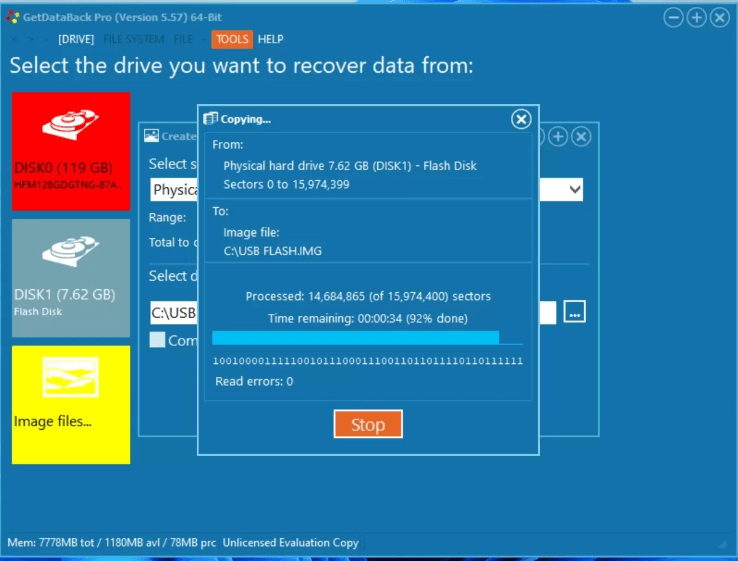This screenshot has height=561, width=738.
Task: Click the 'C:\USB FLASH.IMG' image file path
Action: (x=273, y=251)
